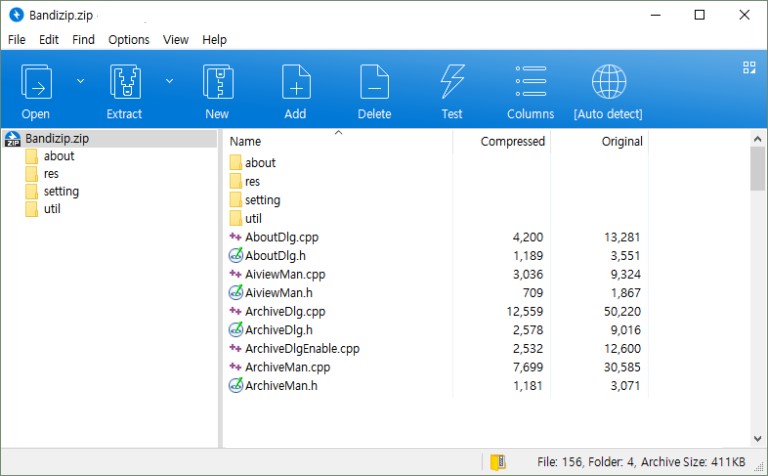
Task: Open the Options menu
Action: (129, 40)
